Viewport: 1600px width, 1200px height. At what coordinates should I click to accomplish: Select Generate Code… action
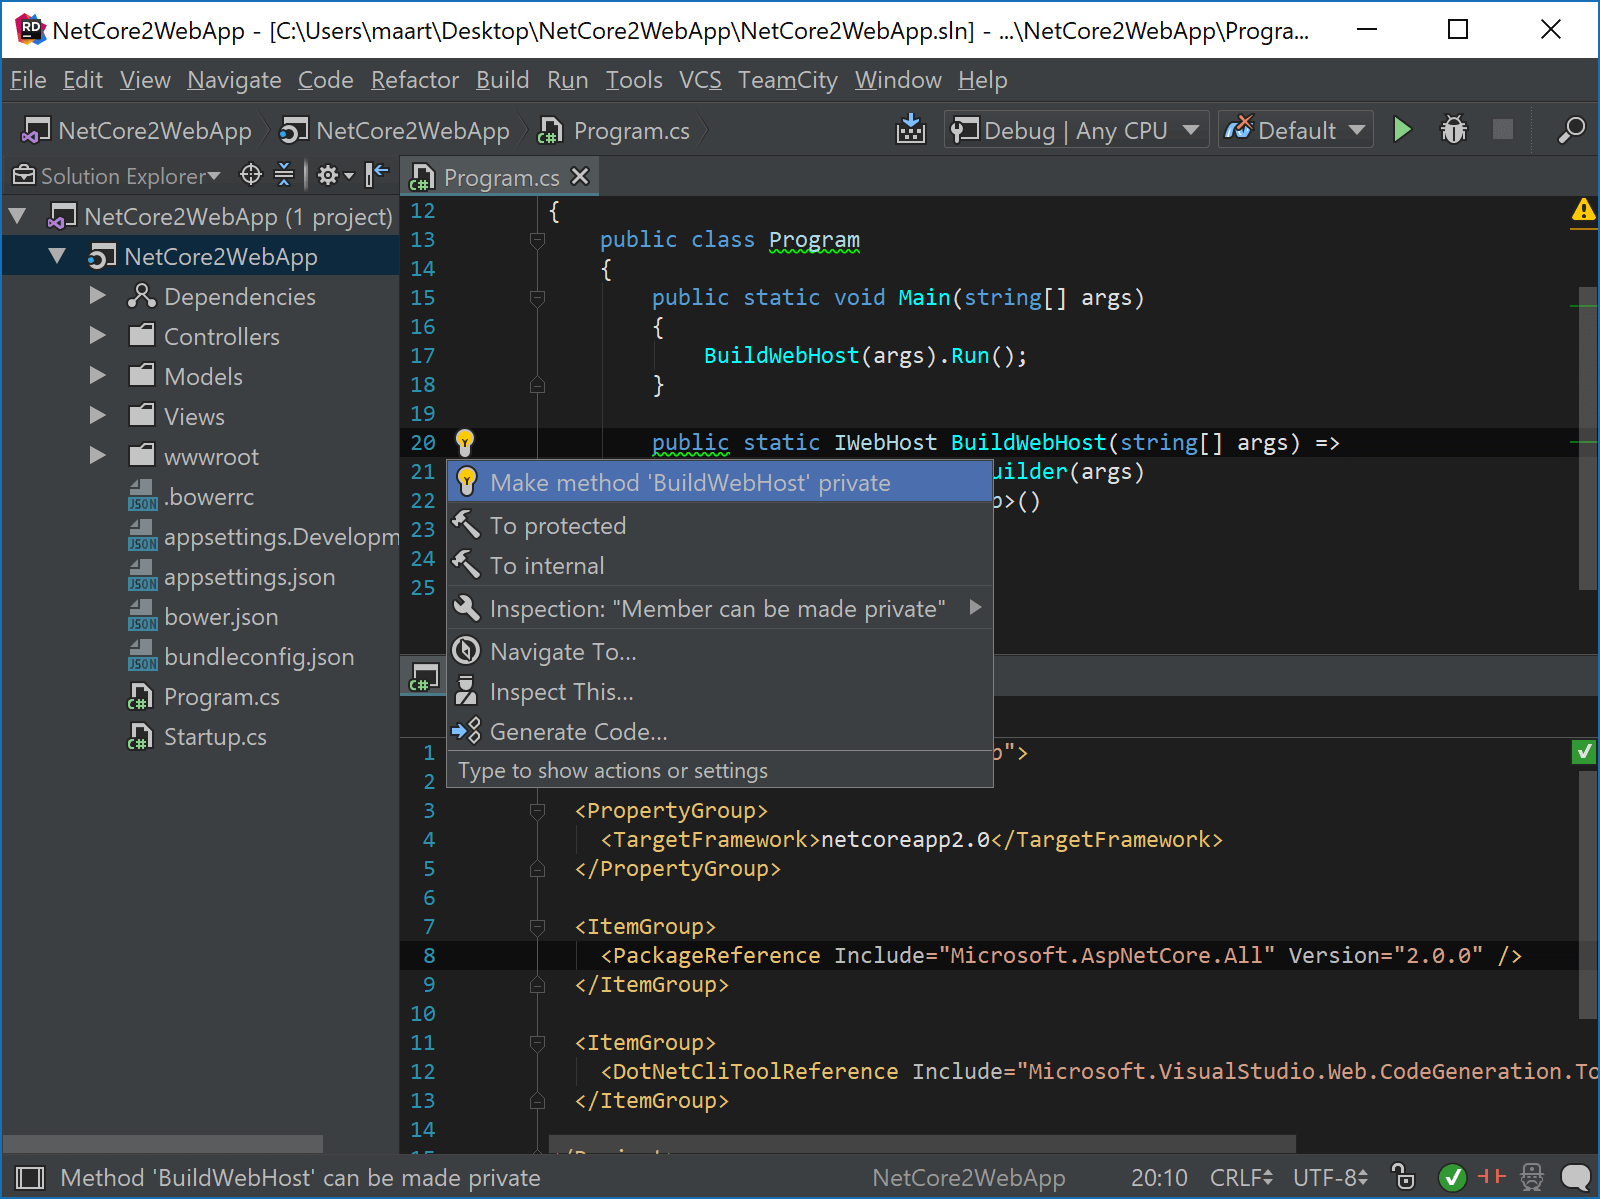719,731
